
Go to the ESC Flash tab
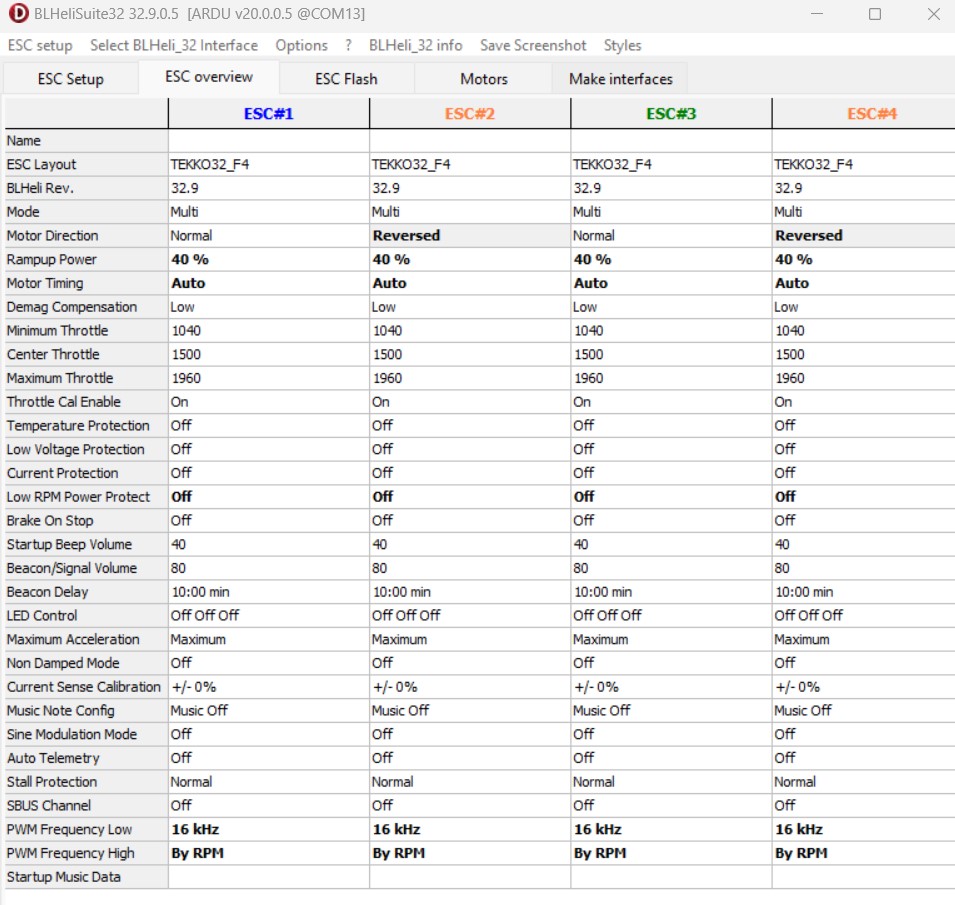347,79
